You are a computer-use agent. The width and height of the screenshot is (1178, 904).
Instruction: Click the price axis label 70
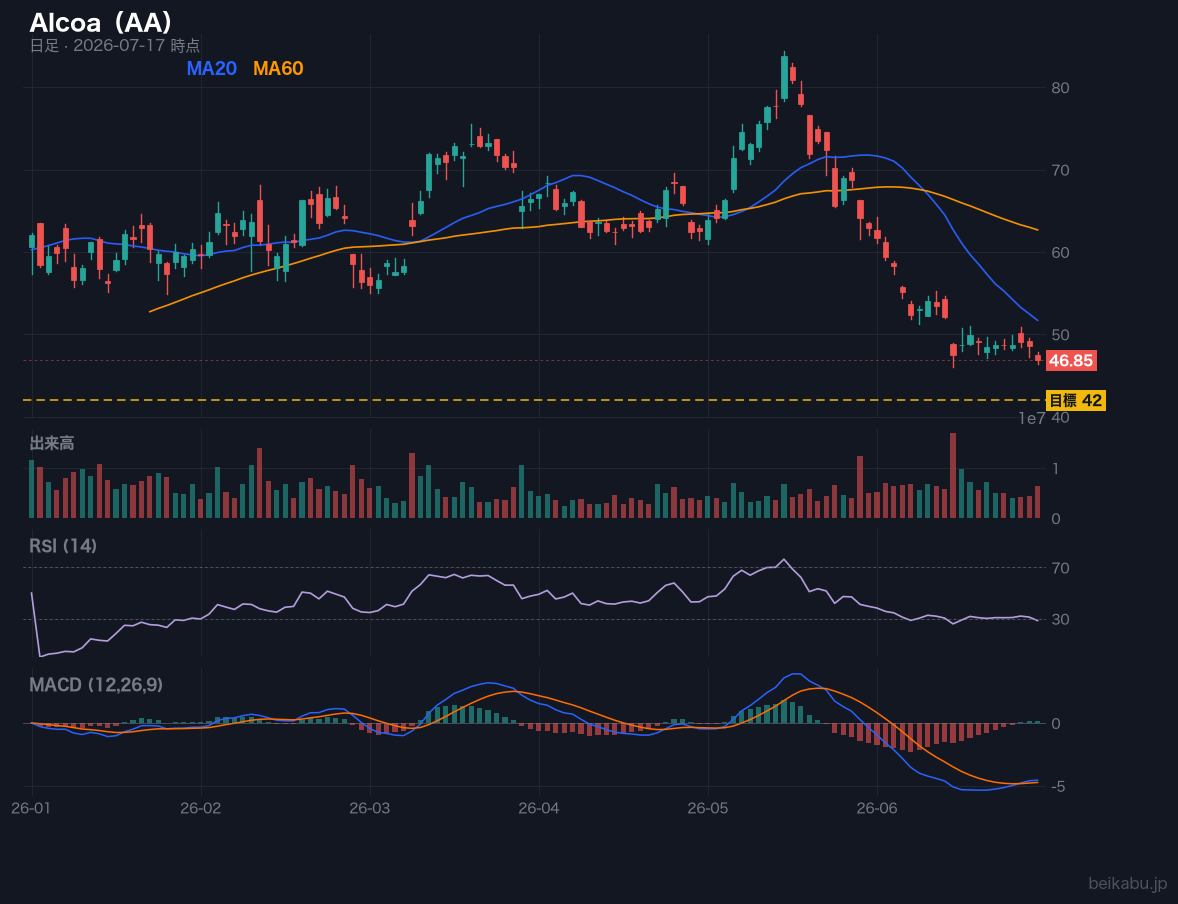point(1060,171)
